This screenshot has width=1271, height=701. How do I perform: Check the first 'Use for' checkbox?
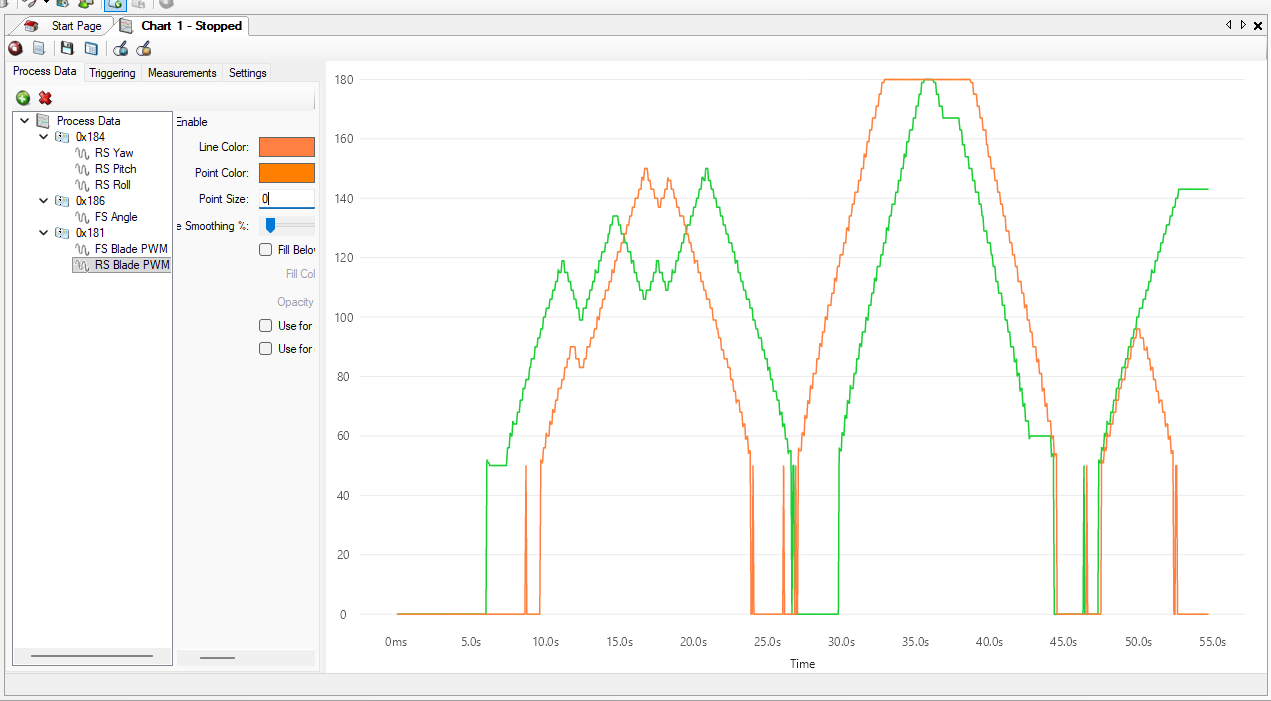(x=265, y=325)
